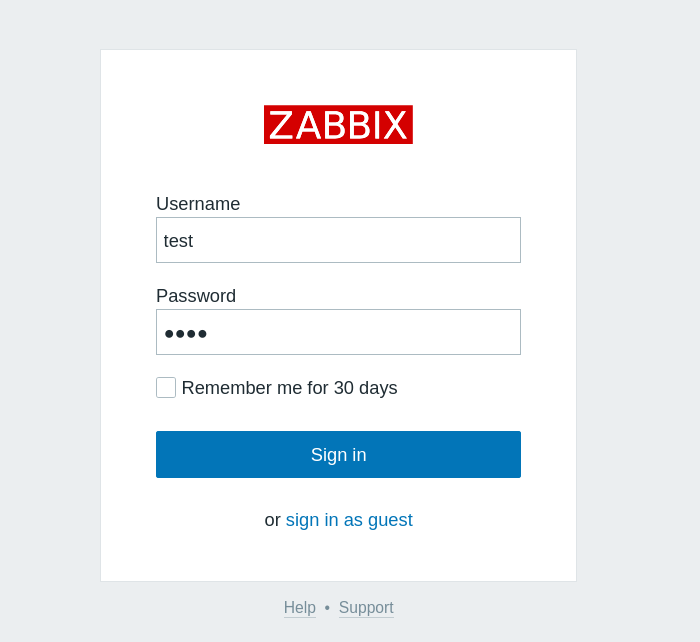Screen dimensions: 700x642
Task: Click the letter X in the logo
Action: click(396, 126)
